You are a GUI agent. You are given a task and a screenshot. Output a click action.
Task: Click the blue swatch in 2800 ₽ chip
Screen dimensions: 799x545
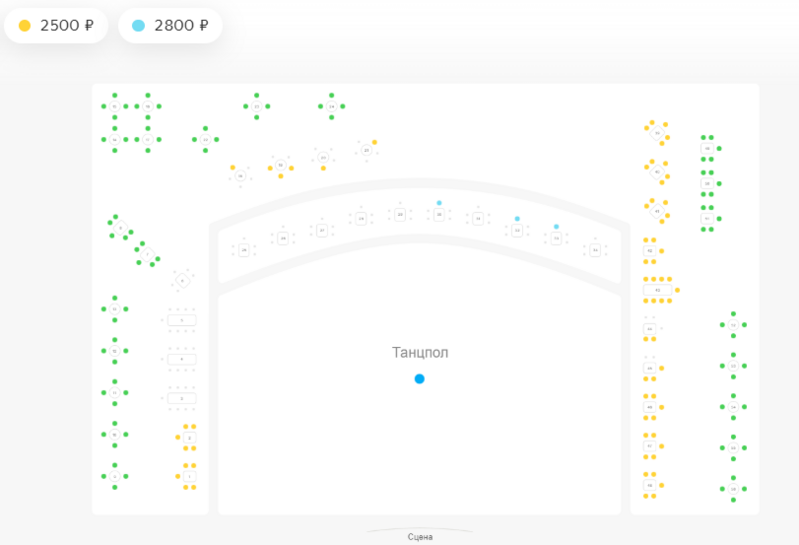[139, 25]
